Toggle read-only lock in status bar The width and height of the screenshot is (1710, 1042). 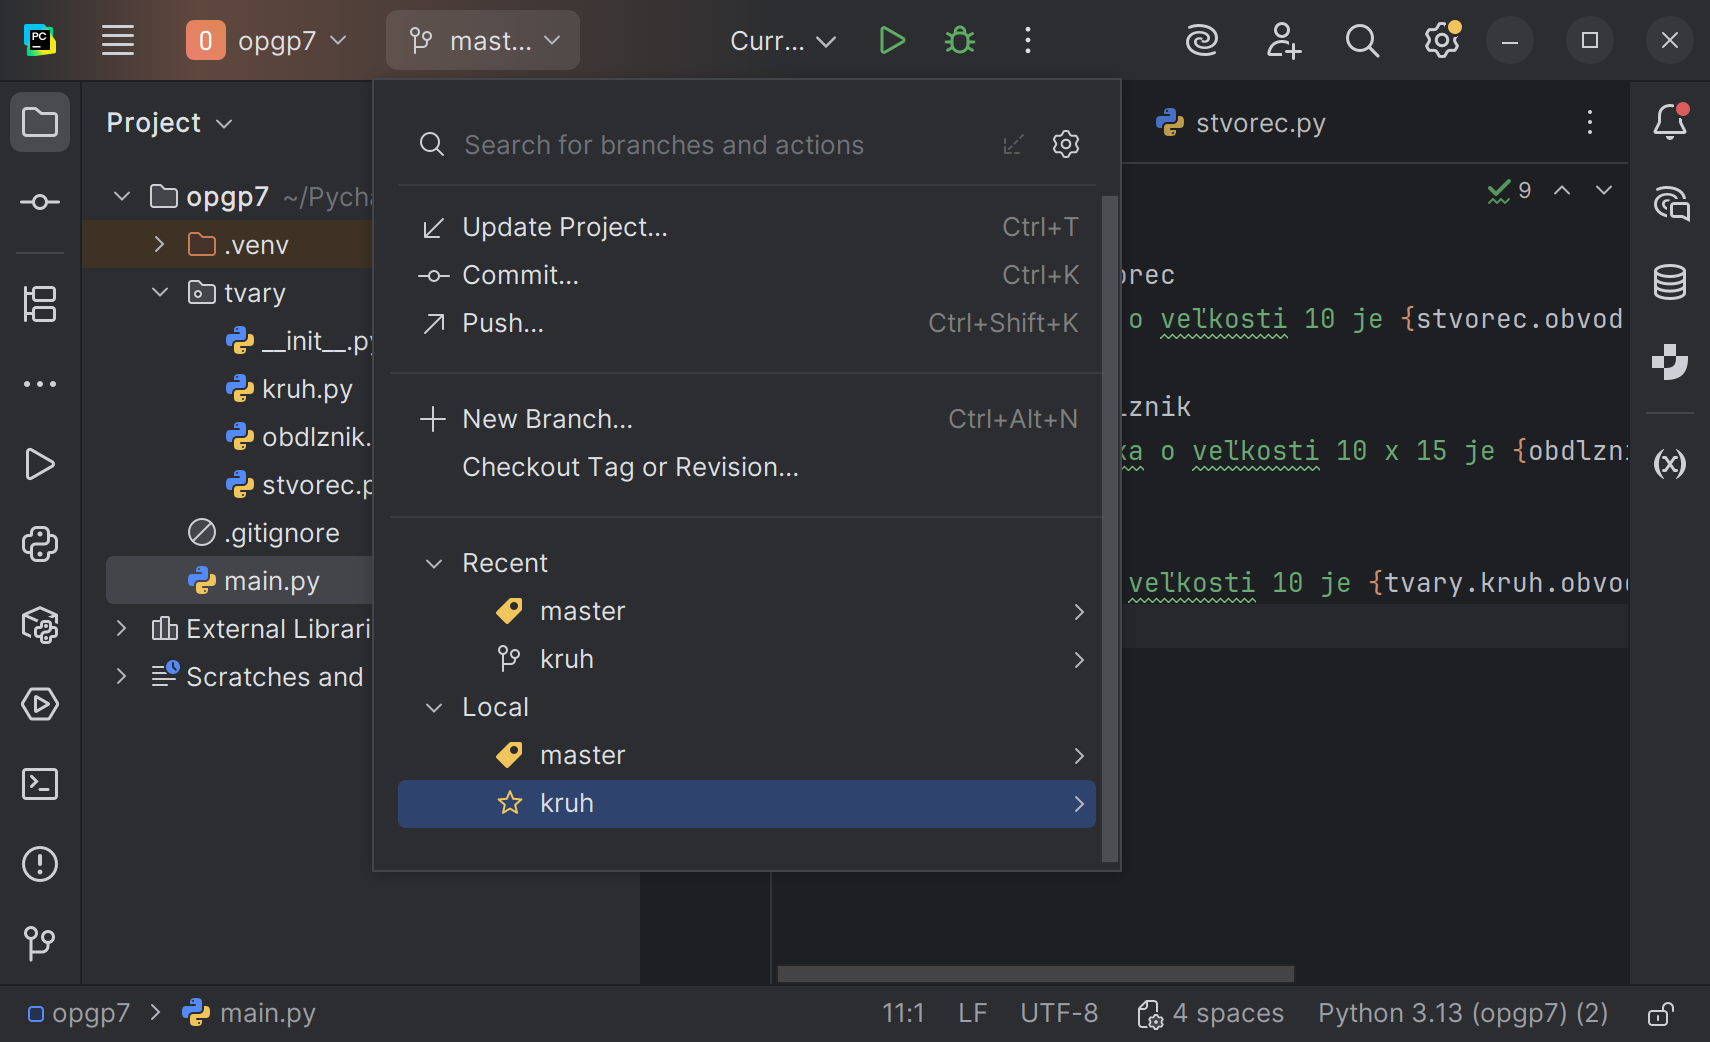coord(1660,1014)
